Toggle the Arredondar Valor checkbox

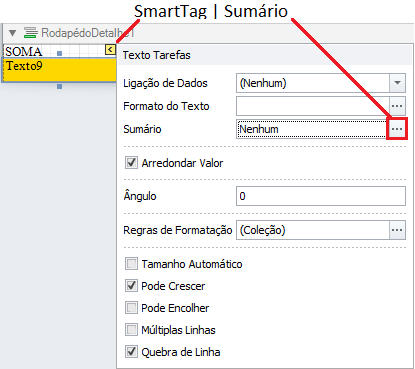131,163
